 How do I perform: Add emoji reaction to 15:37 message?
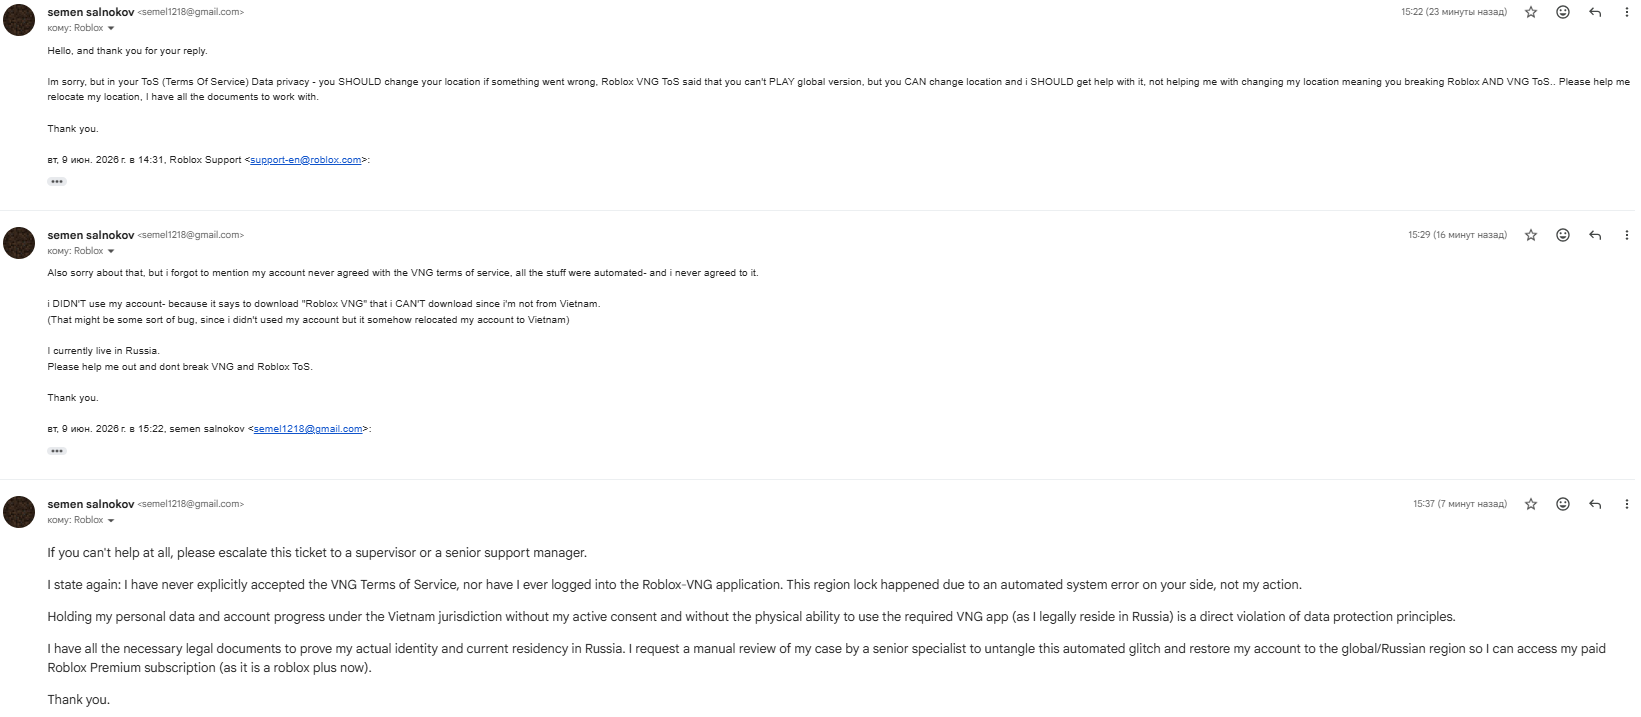click(1562, 504)
